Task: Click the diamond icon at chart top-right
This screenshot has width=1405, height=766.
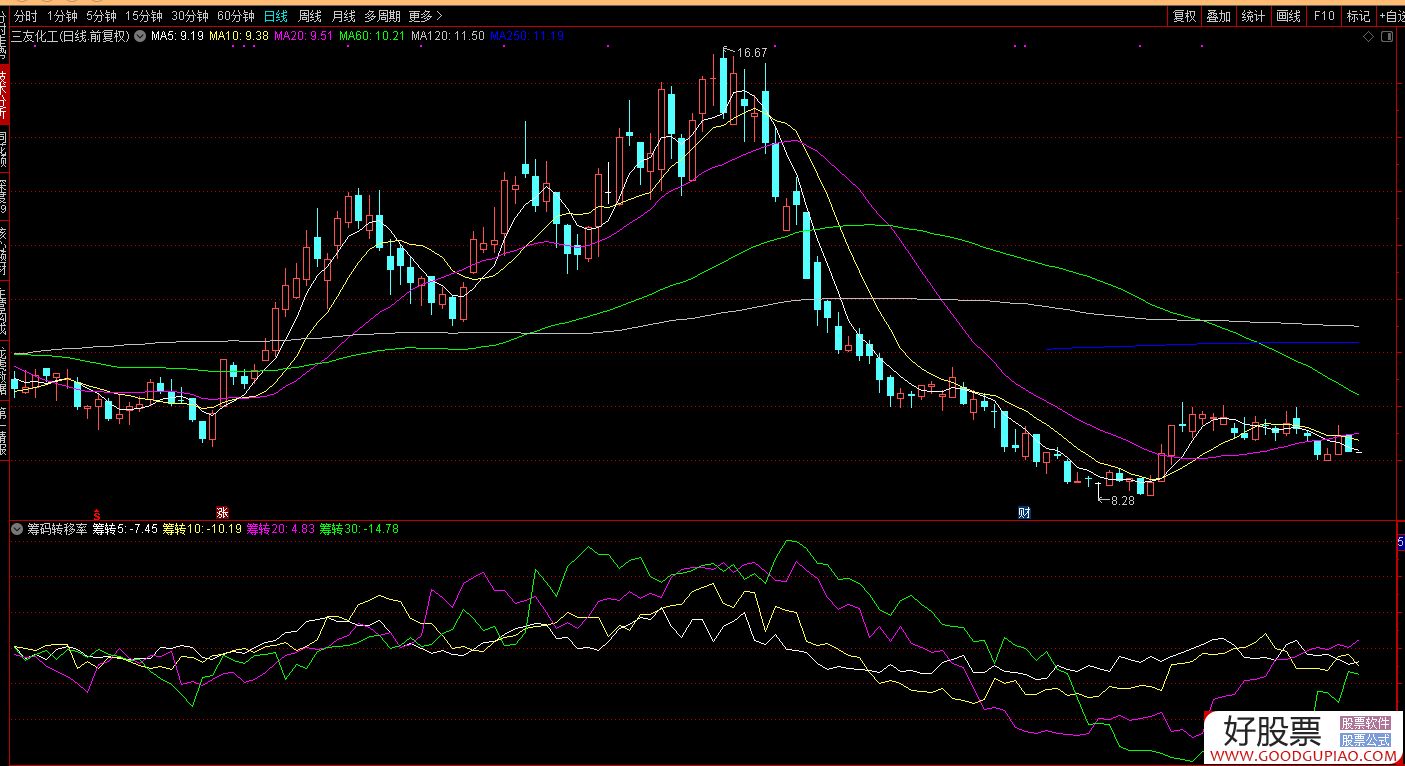Action: (1369, 36)
